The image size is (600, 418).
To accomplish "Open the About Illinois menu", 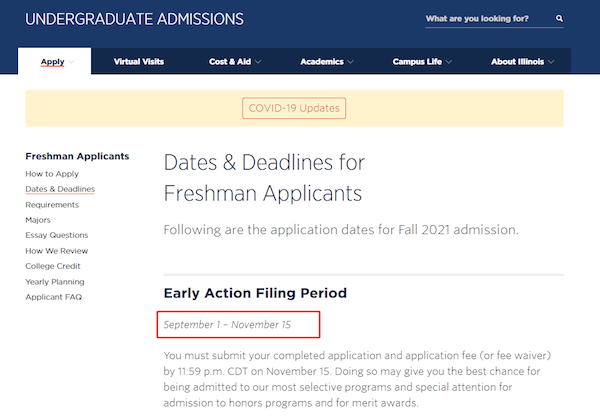I will [x=523, y=62].
